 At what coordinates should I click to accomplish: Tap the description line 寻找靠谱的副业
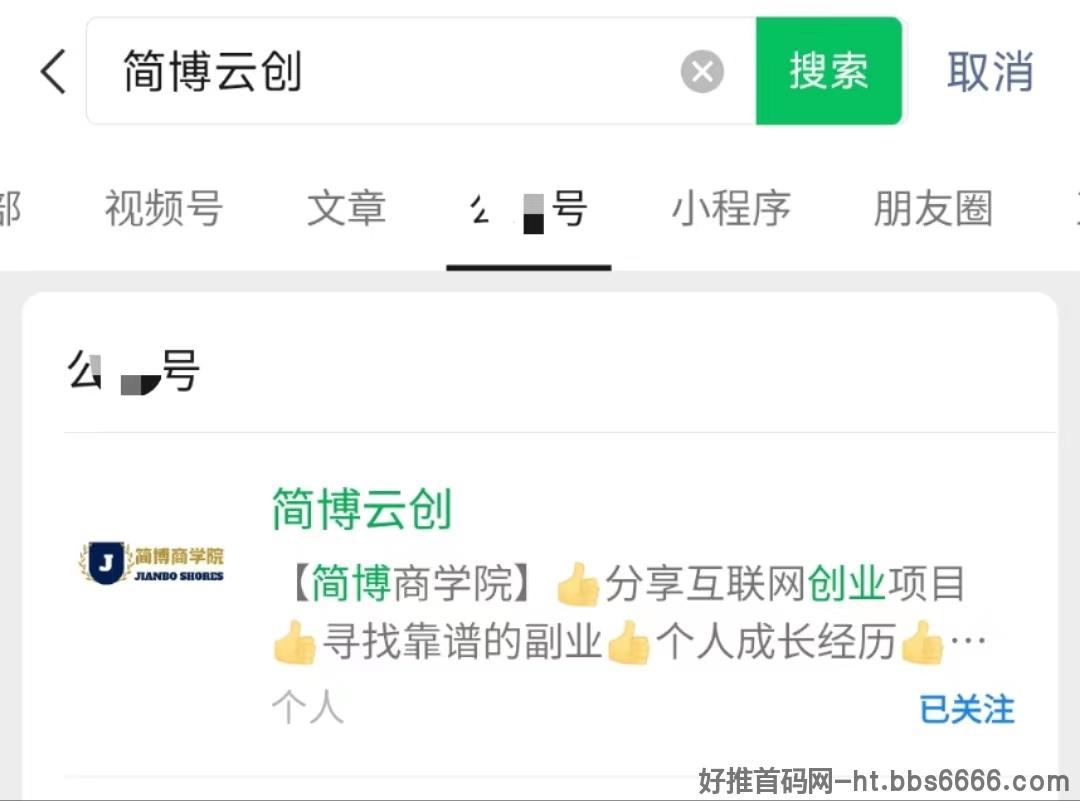tap(463, 642)
